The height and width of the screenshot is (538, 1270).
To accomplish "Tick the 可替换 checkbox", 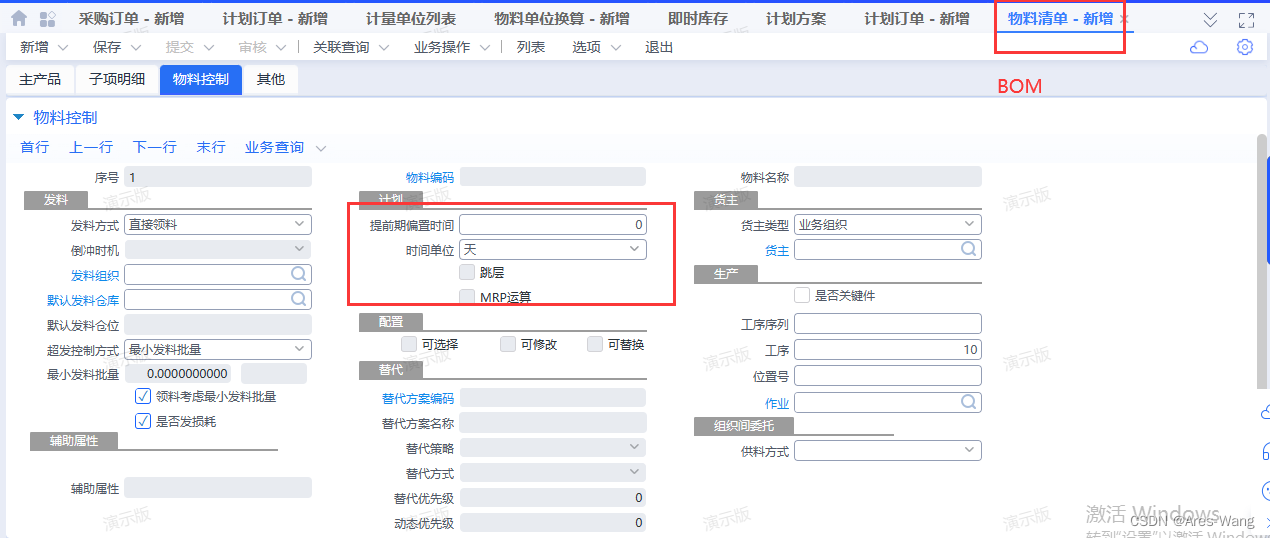I will [595, 344].
